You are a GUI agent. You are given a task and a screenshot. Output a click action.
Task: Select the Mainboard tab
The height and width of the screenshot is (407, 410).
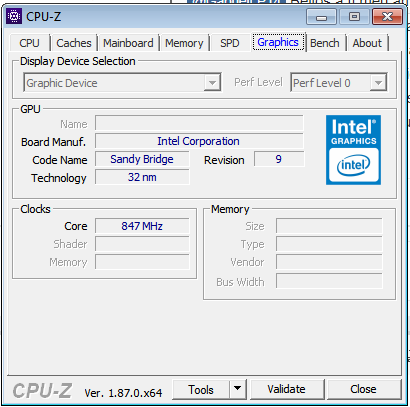[128, 43]
